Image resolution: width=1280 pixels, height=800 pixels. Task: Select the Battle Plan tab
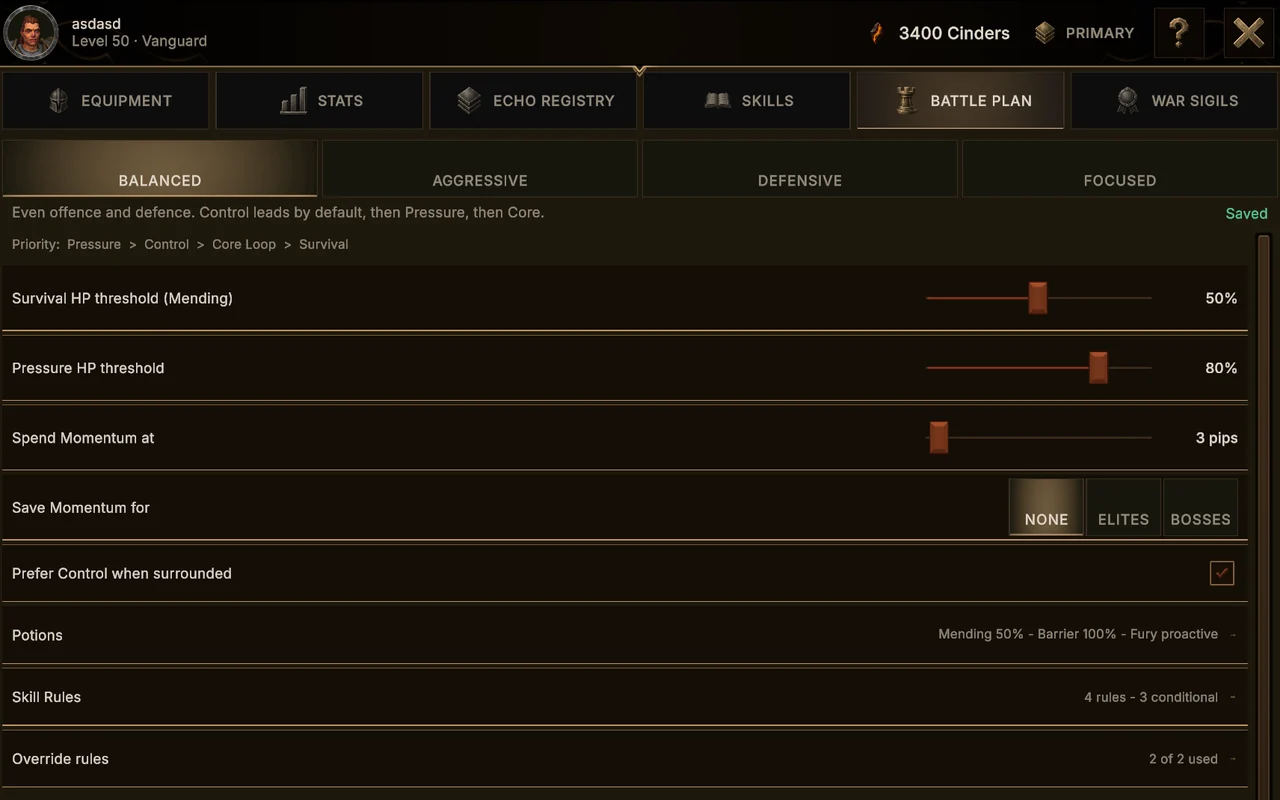[961, 100]
